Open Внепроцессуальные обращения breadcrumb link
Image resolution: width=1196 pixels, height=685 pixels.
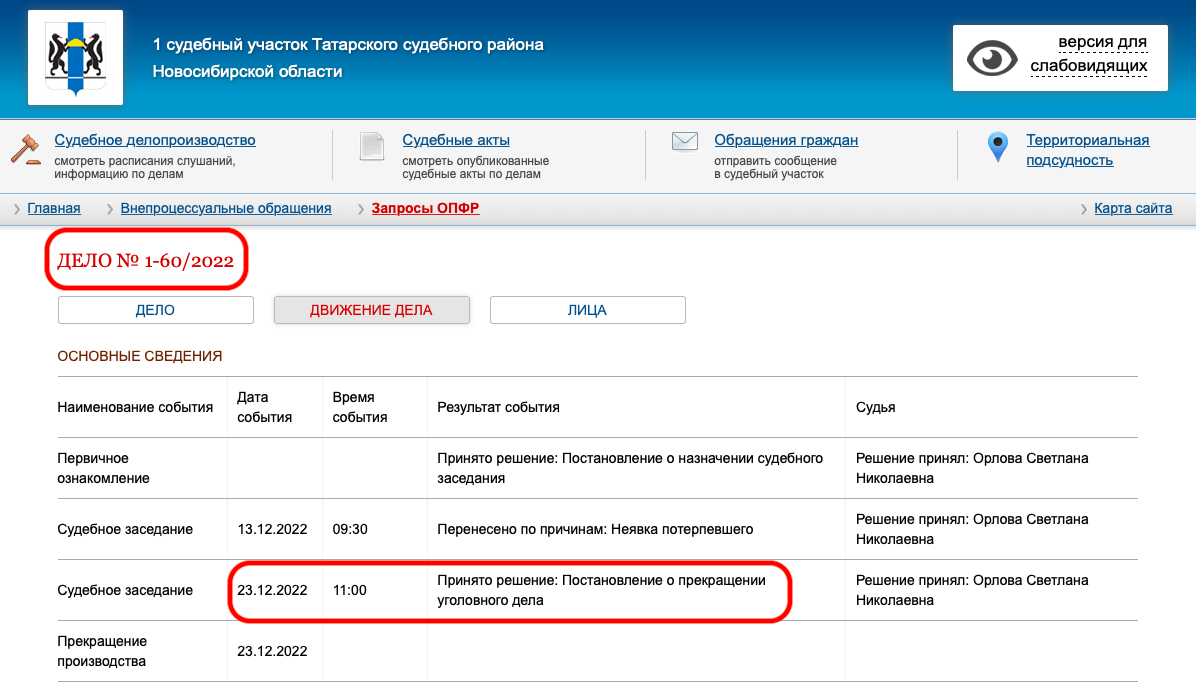225,208
